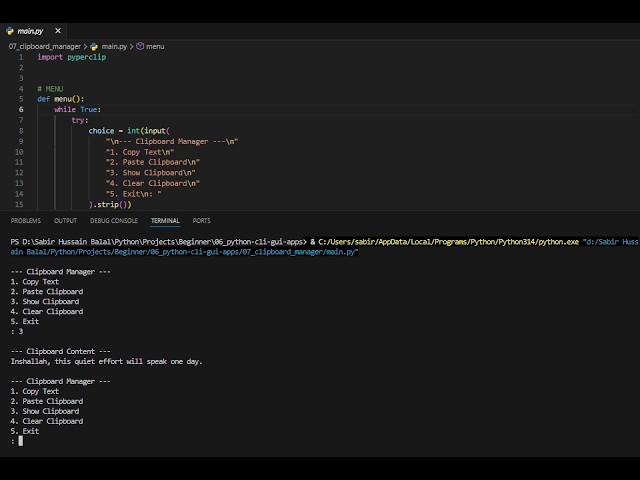Click the '# MENU' comment line
This screenshot has width=640, height=480.
click(x=50, y=89)
